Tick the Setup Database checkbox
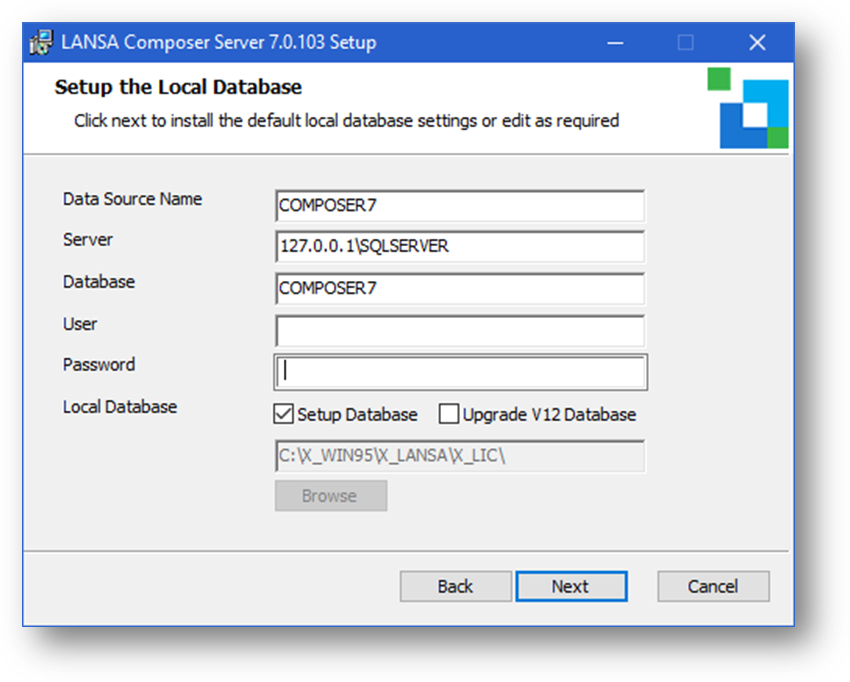This screenshot has height=682, width=850. coord(284,414)
